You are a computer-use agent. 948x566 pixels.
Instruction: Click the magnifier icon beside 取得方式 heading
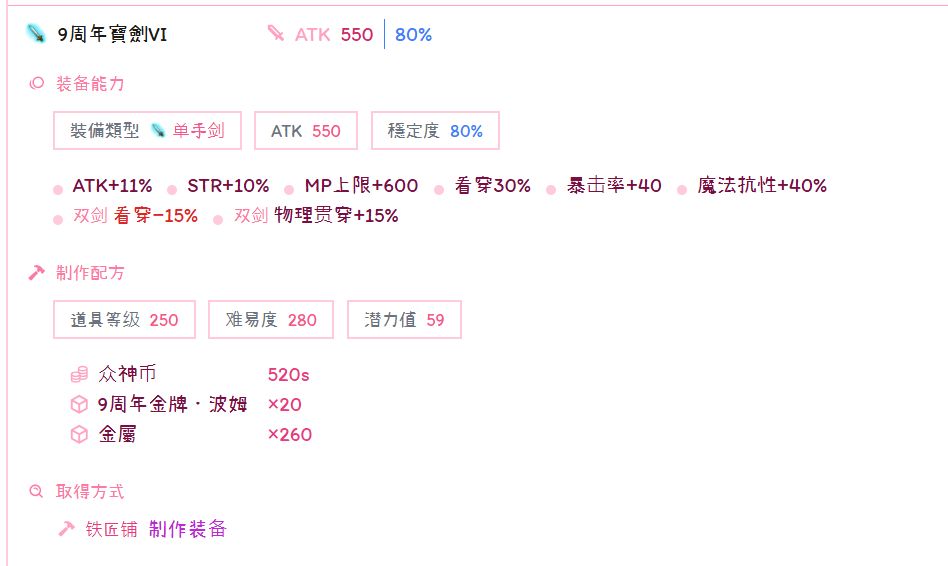point(37,492)
